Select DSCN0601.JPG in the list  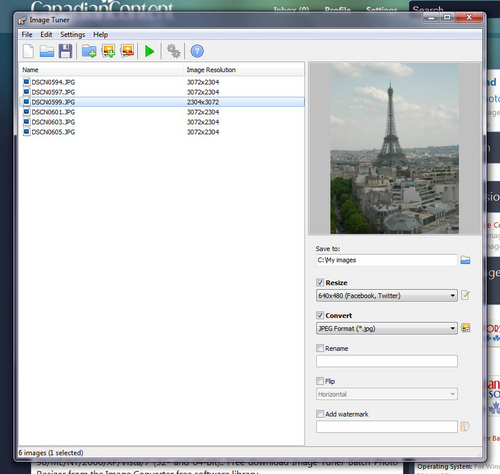coord(162,112)
